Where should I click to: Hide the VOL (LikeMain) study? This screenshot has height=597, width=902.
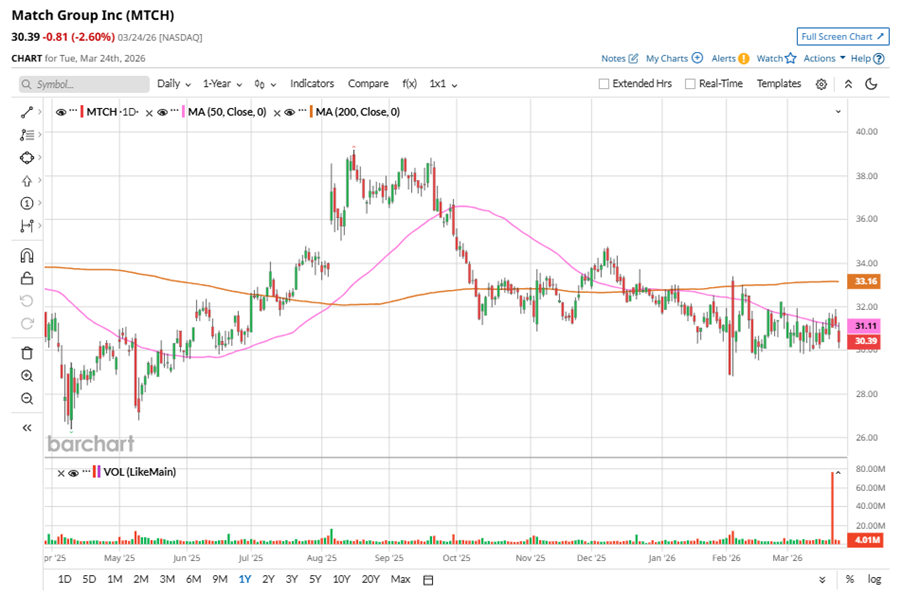(x=73, y=473)
